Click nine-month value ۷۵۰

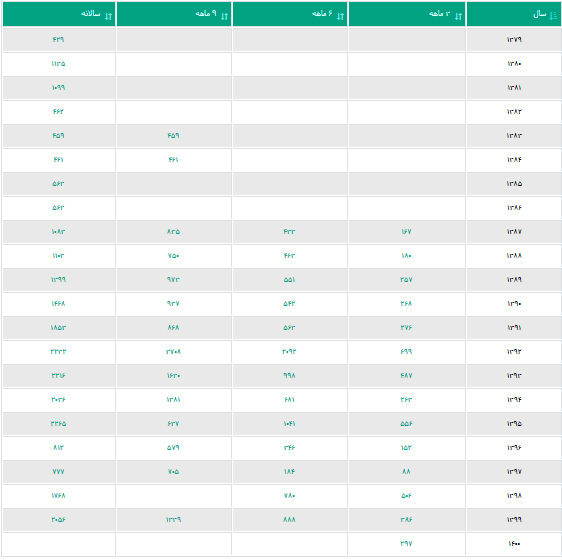pyautogui.click(x=173, y=256)
